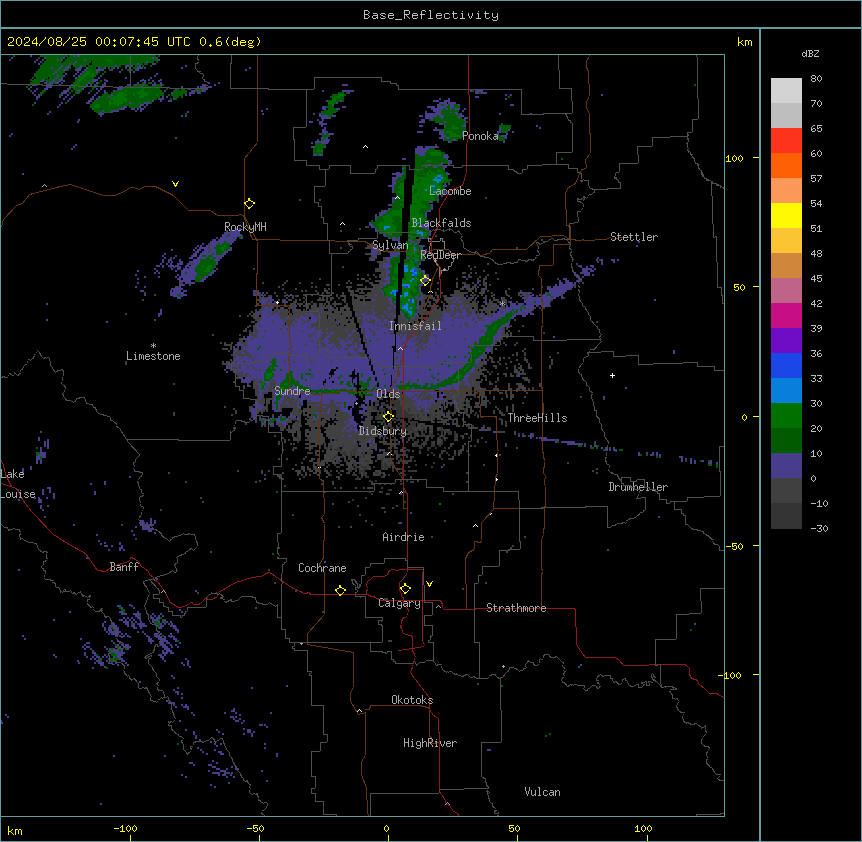This screenshot has height=842, width=862.
Task: Click the dBZ legend heading
Action: [810, 54]
